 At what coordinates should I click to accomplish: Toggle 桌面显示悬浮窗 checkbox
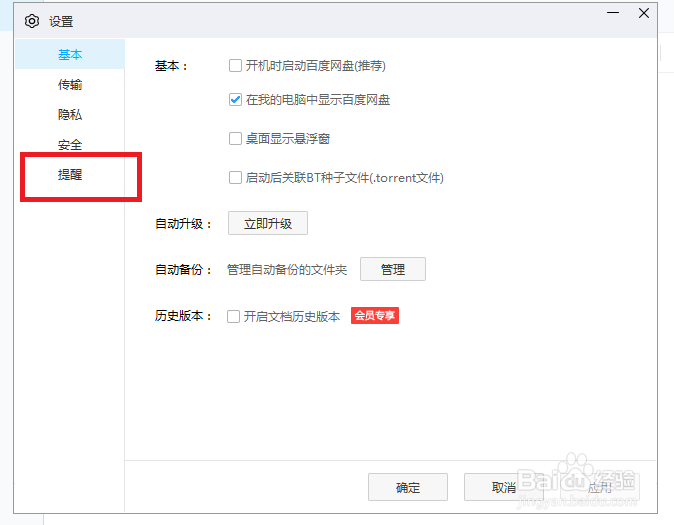pos(235,138)
